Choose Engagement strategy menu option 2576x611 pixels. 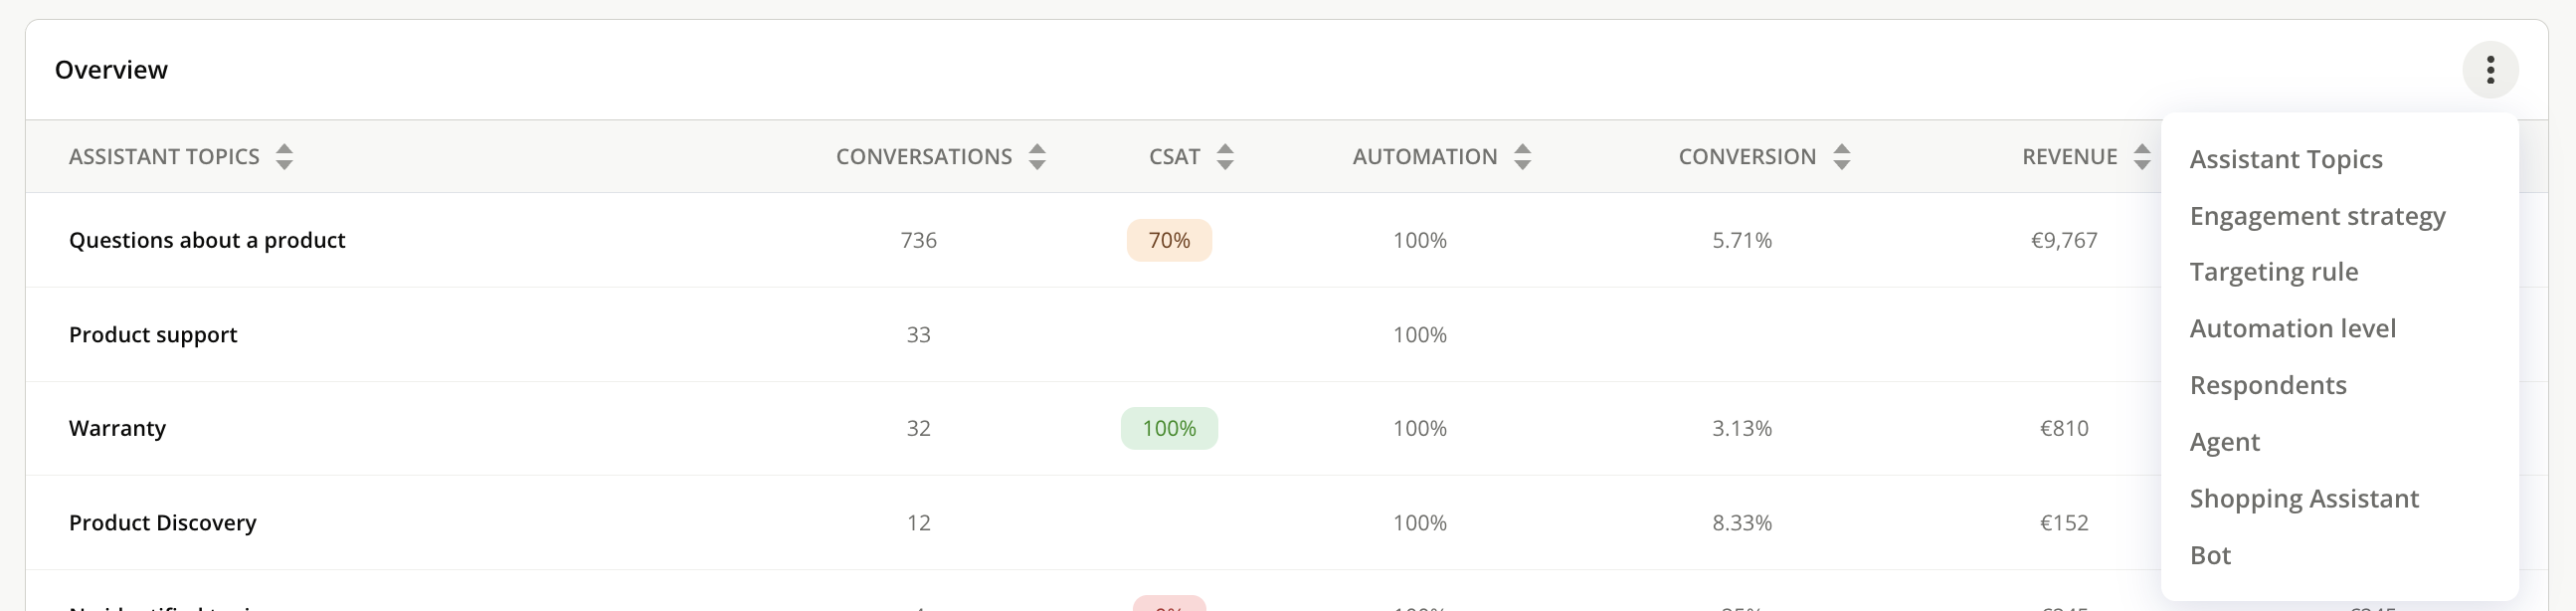2317,216
